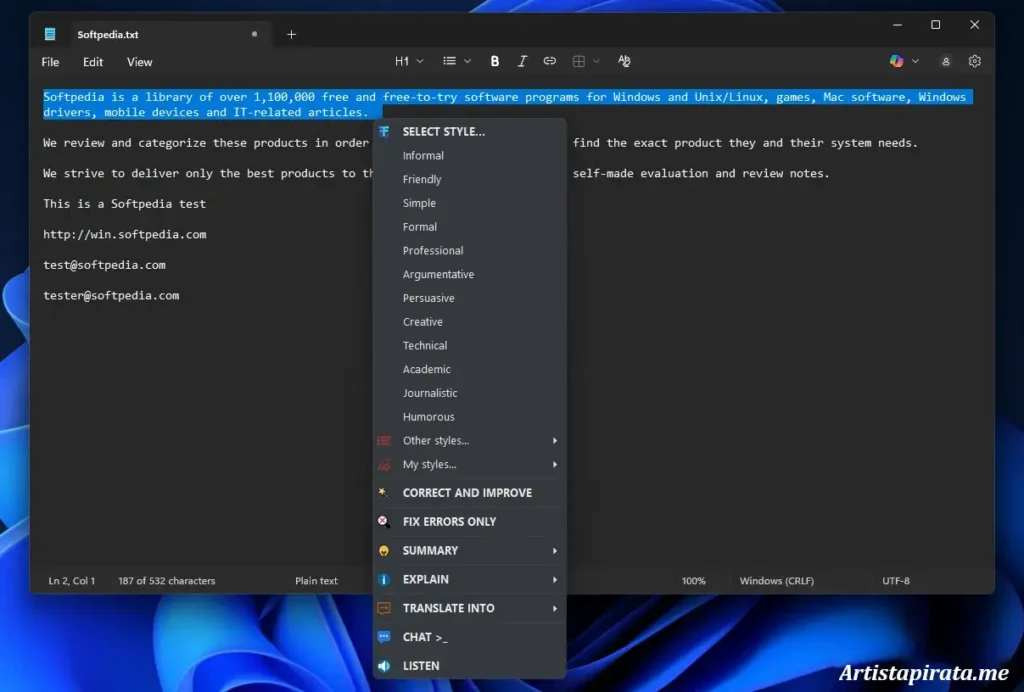This screenshot has width=1024, height=692.
Task: Choose Correct and Improve
Action: 467,493
